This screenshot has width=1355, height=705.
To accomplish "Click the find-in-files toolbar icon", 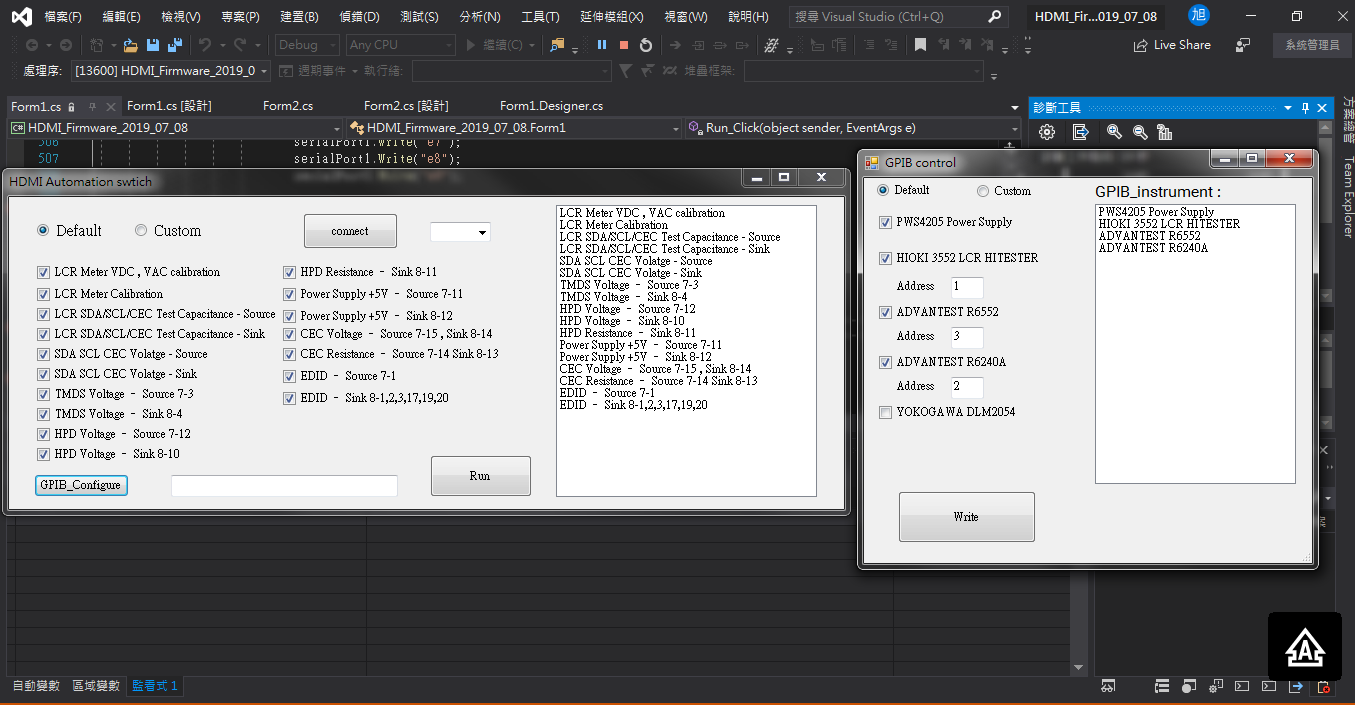I will (557, 45).
